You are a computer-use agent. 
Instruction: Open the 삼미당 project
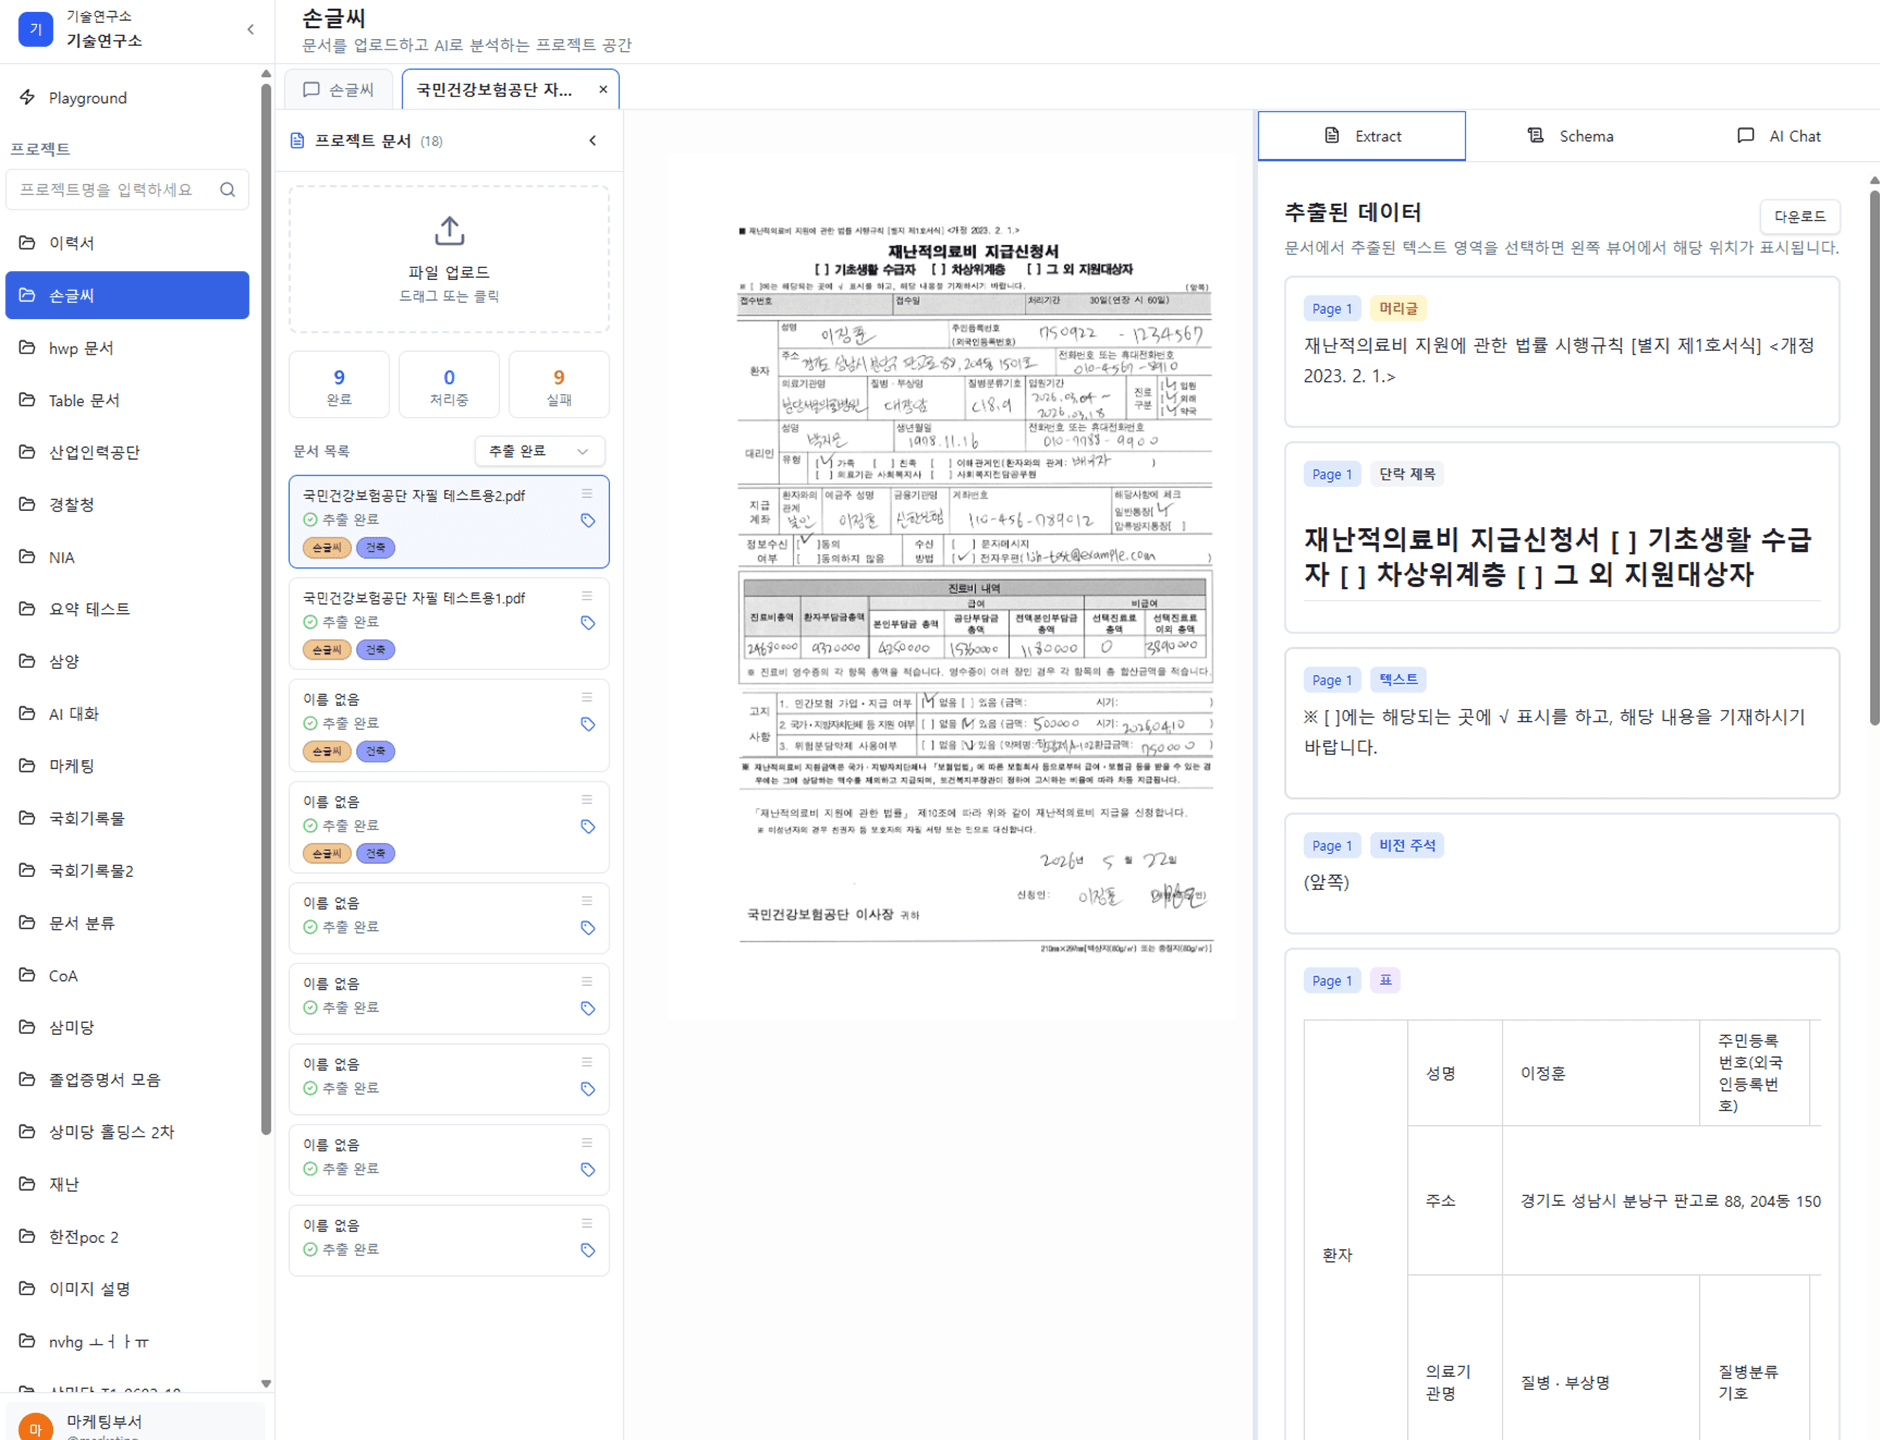[x=127, y=1027]
